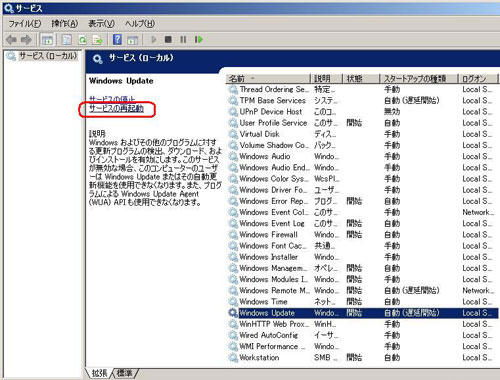Select サービス (ローカル) tree node
Viewport: 500px width, 380px height.
tap(47, 56)
